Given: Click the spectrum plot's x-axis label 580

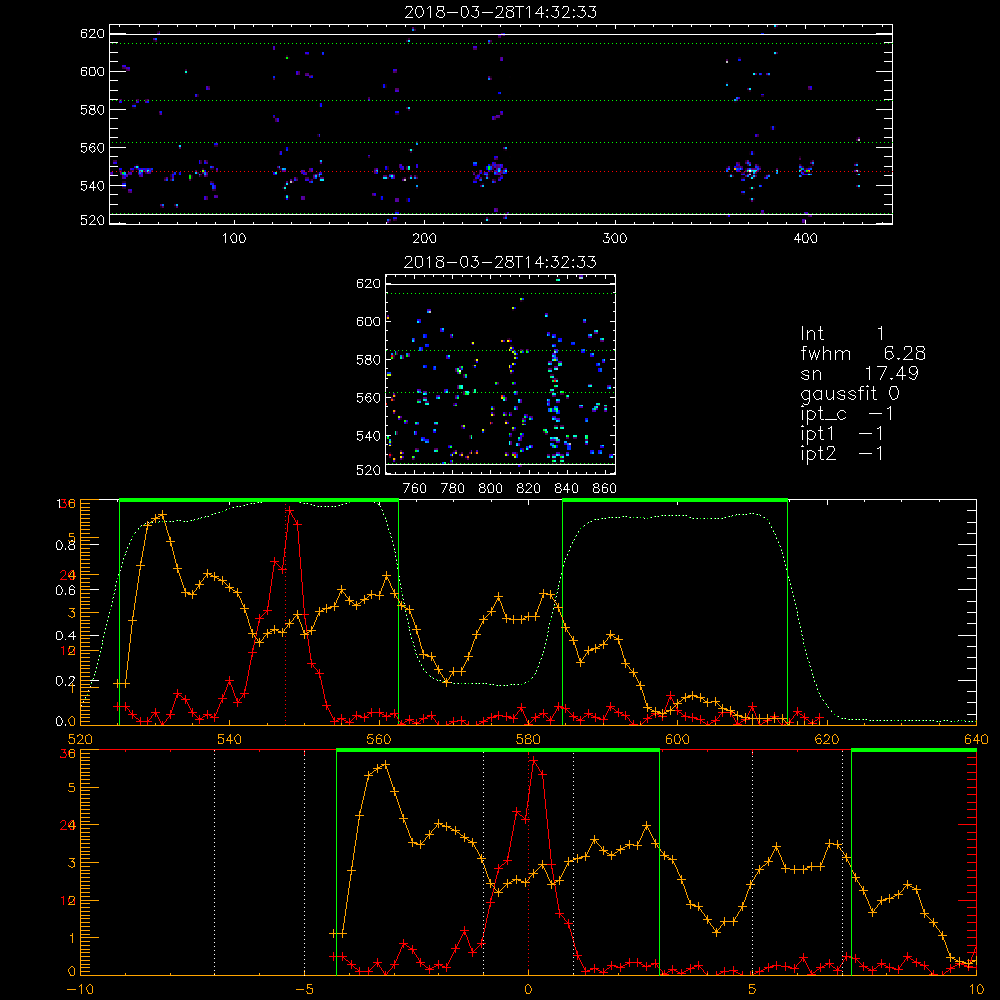Looking at the screenshot, I should coord(528,739).
